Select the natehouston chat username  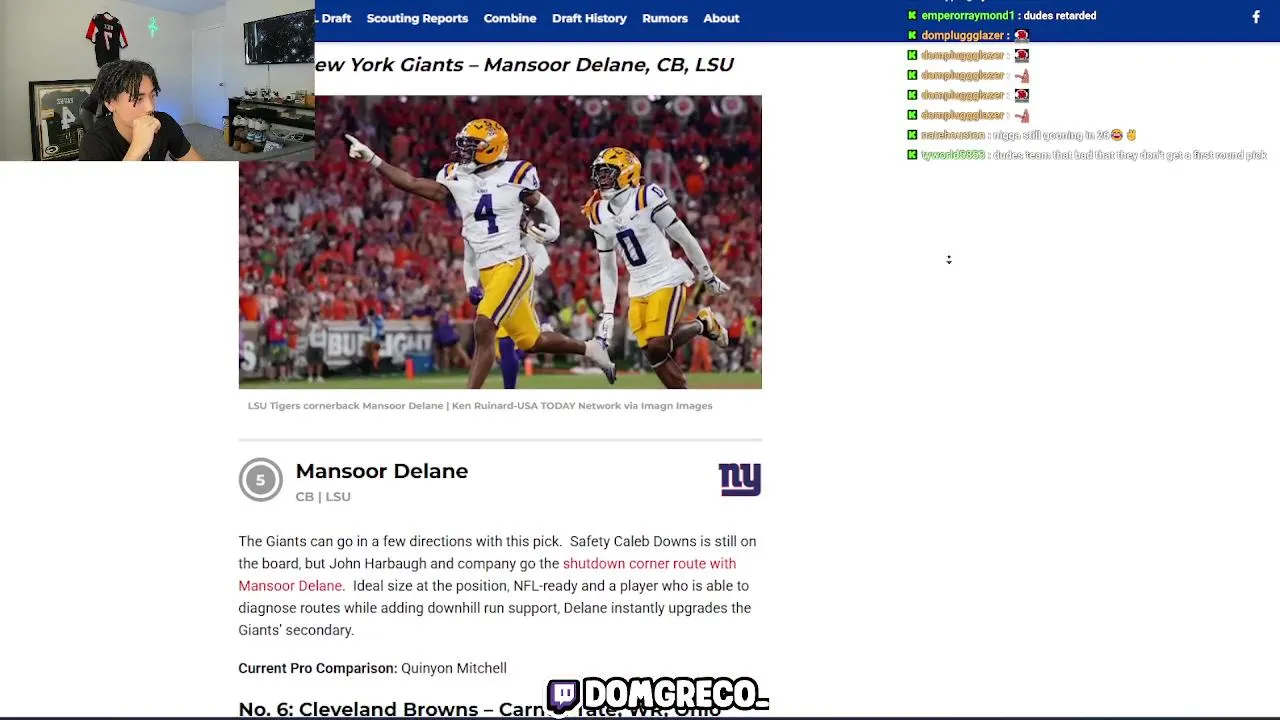[x=953, y=135]
